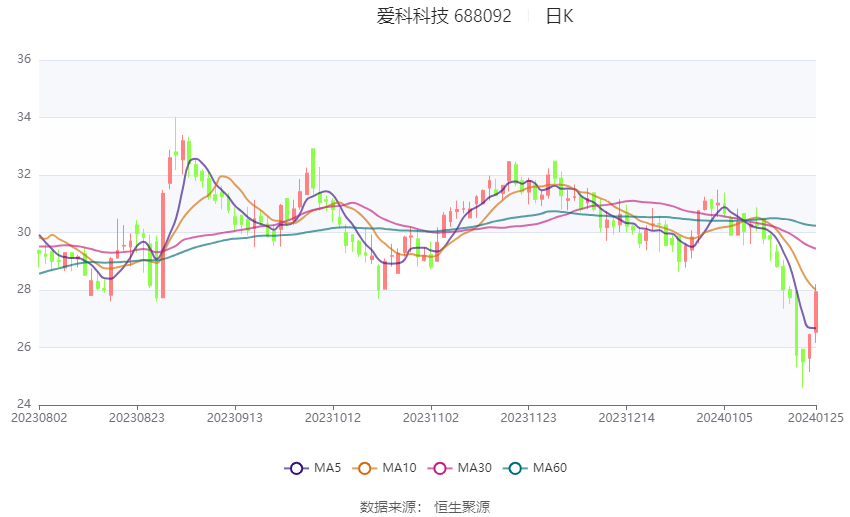Click the 32 price axis label
This screenshot has height=517, width=850.
coord(24,174)
